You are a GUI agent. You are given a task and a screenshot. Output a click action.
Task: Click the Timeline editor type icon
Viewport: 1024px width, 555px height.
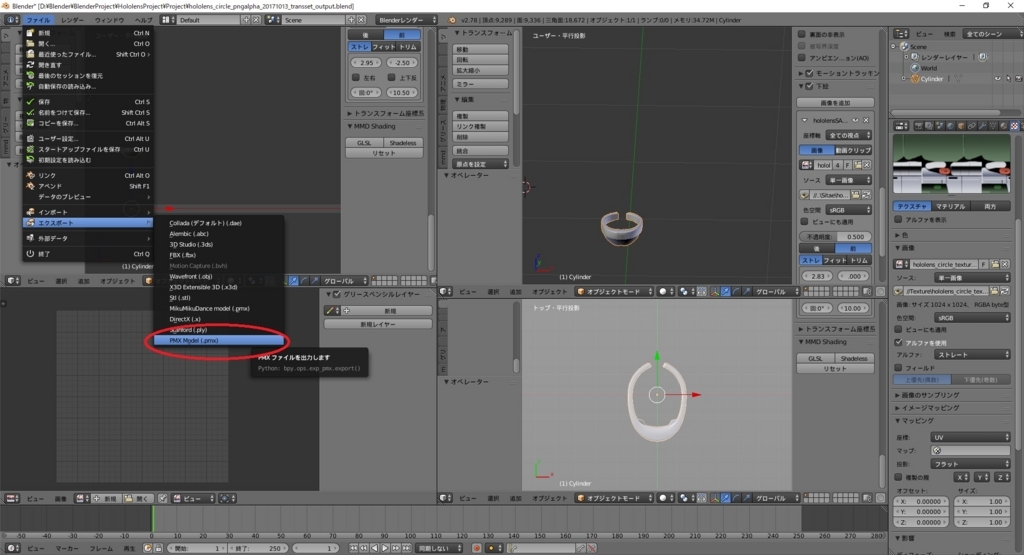click(x=12, y=548)
